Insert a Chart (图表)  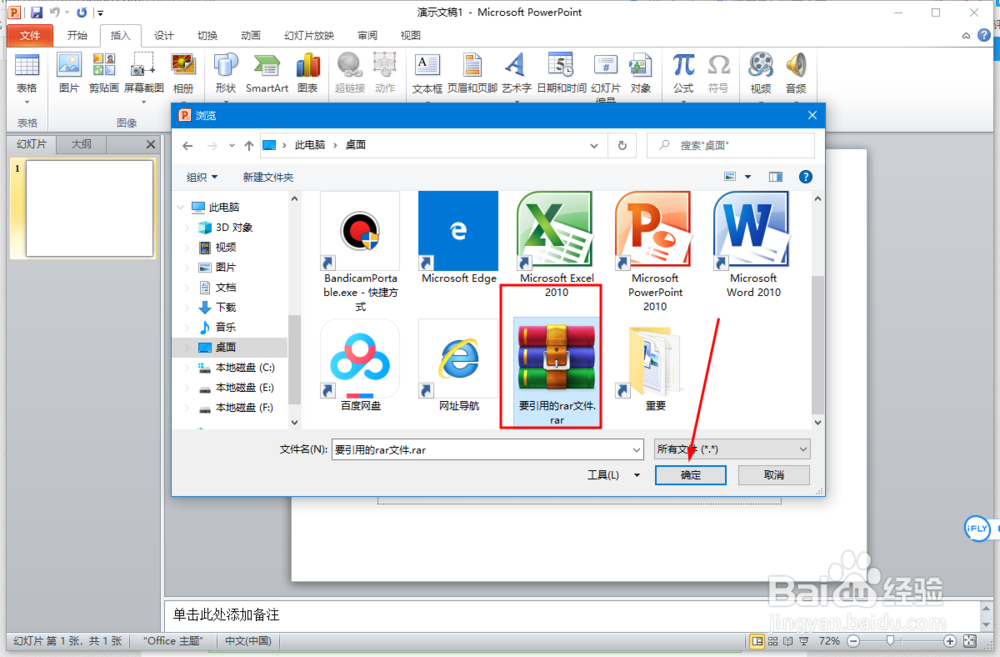tap(307, 73)
